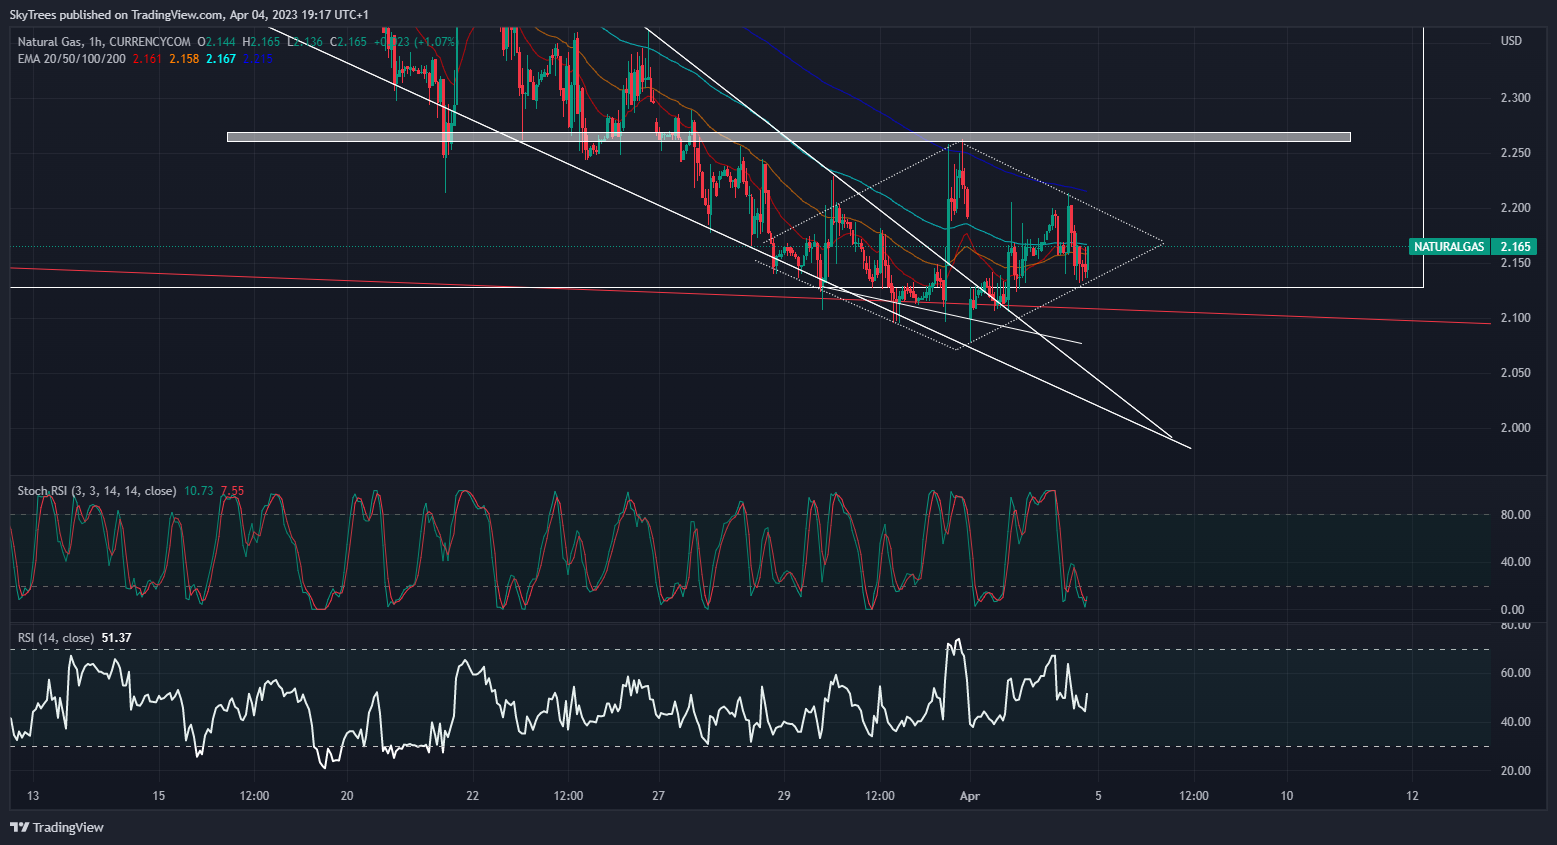Select the red descending trend line

point(750,295)
